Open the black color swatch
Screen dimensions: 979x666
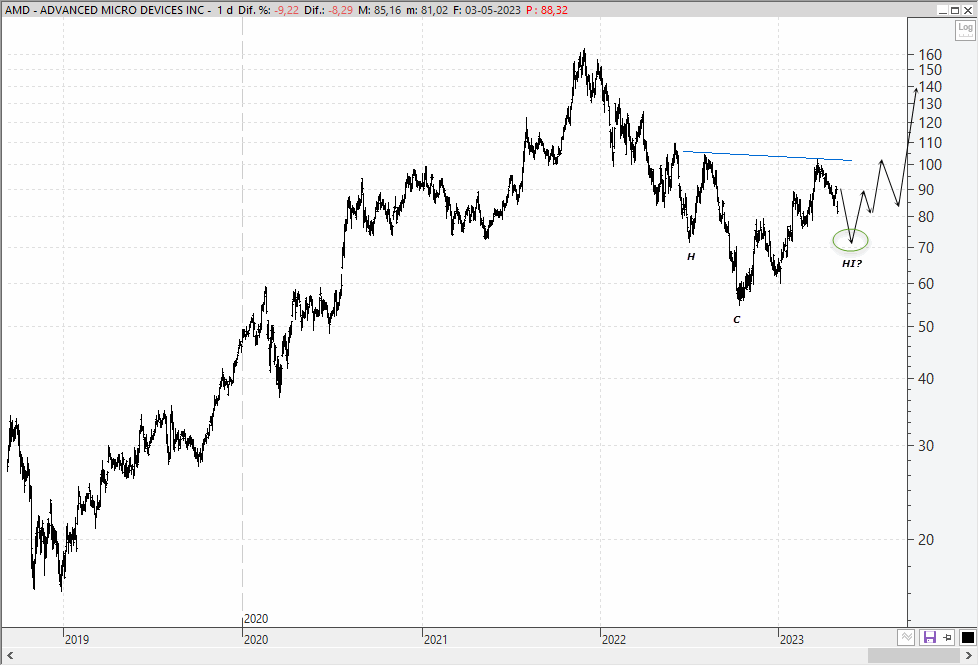coord(967,637)
